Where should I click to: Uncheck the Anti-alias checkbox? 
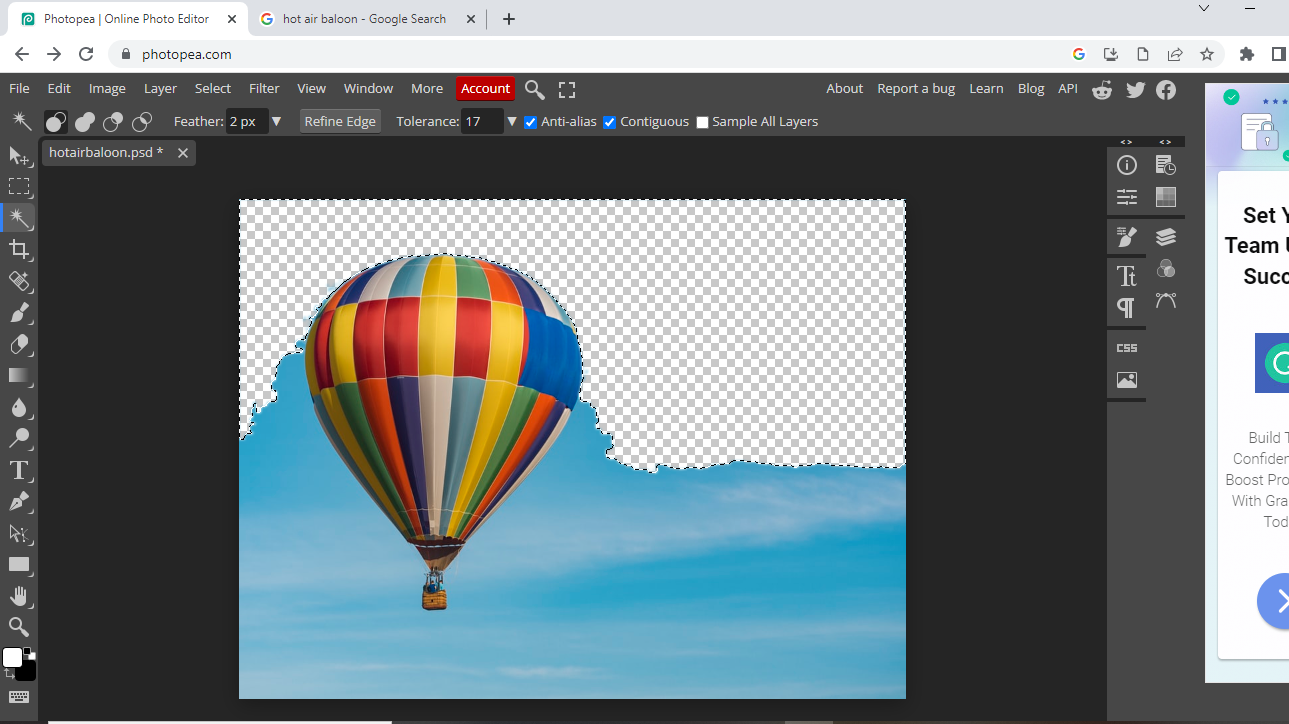point(531,122)
